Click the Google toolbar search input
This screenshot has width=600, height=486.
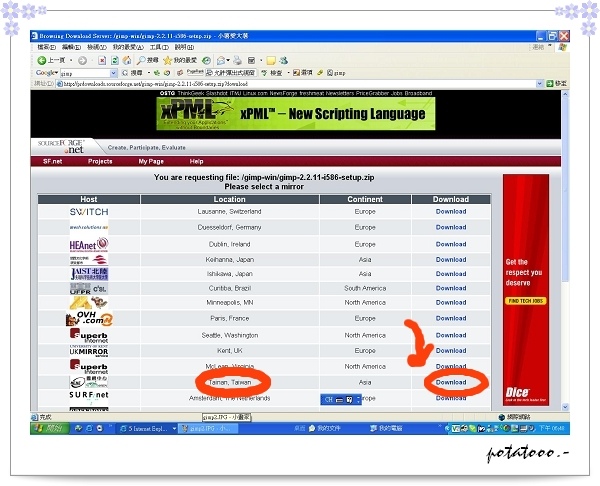tap(85, 73)
